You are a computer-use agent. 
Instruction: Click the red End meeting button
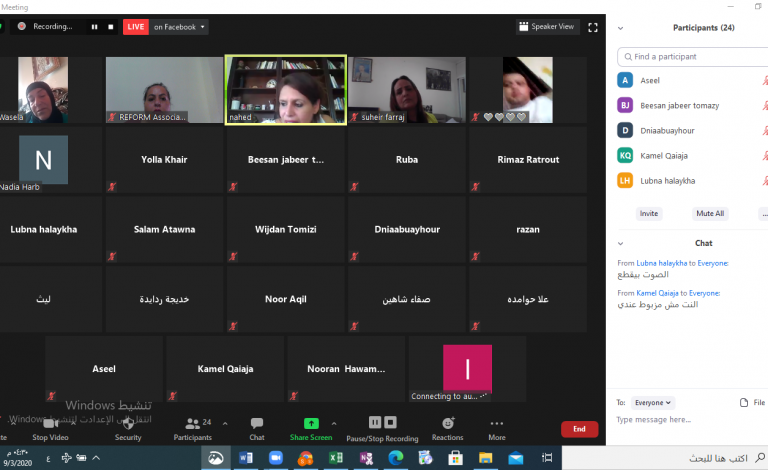pyautogui.click(x=579, y=429)
